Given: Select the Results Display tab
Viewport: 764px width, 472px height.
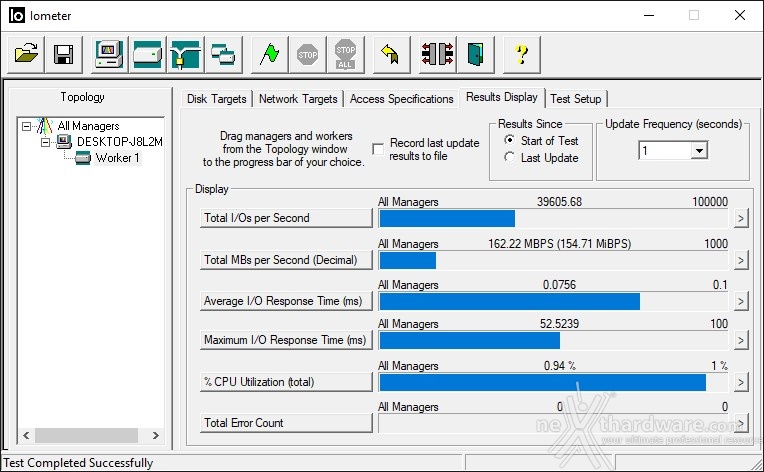Looking at the screenshot, I should click(502, 97).
